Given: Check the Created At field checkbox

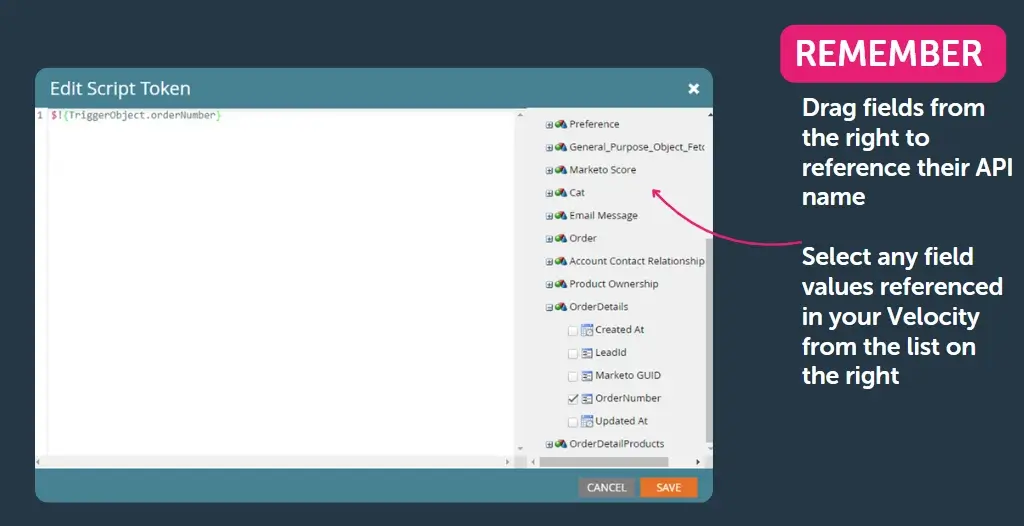Looking at the screenshot, I should [x=573, y=331].
